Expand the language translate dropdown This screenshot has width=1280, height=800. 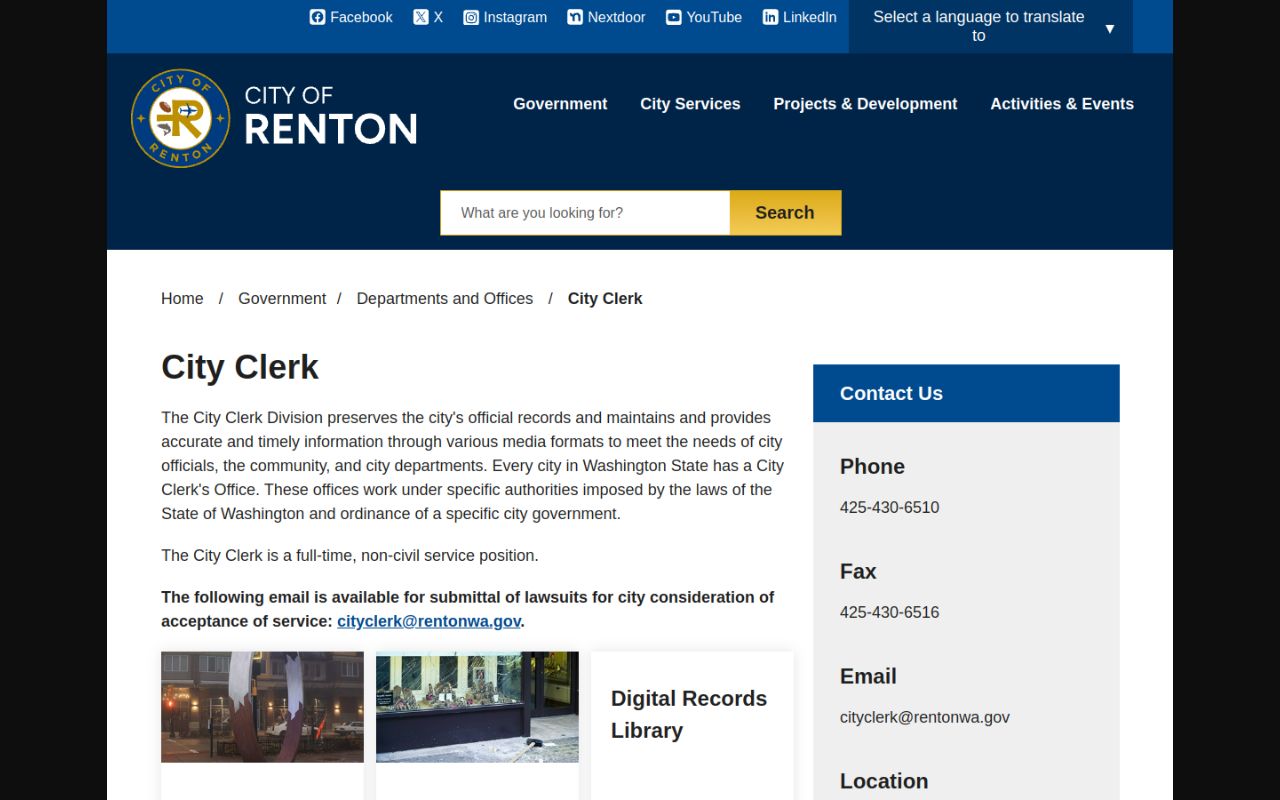(990, 26)
